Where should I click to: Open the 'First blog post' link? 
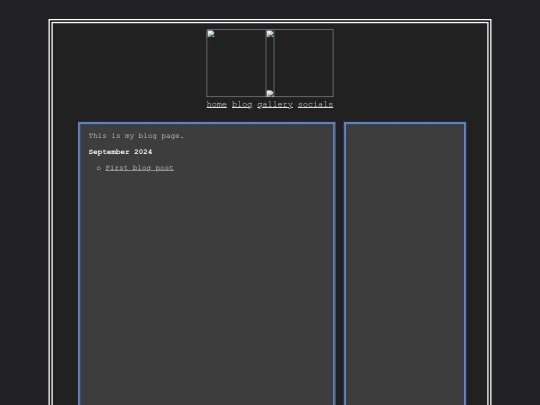pos(139,168)
